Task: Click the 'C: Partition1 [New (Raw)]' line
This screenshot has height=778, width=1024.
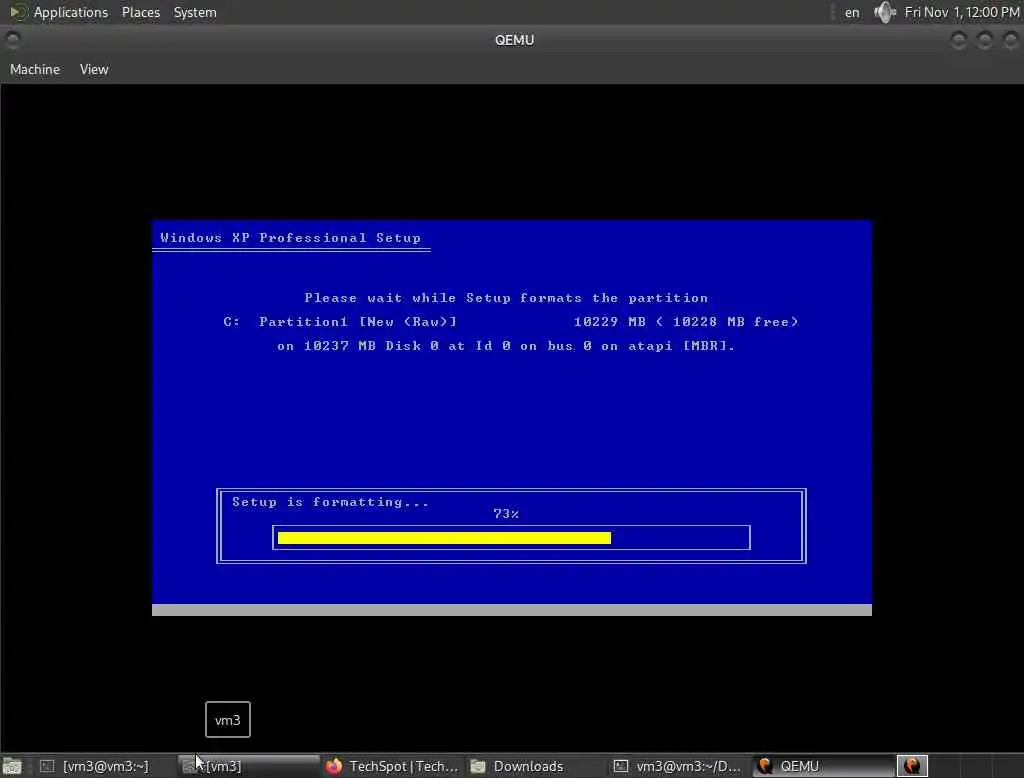Action: (x=511, y=321)
